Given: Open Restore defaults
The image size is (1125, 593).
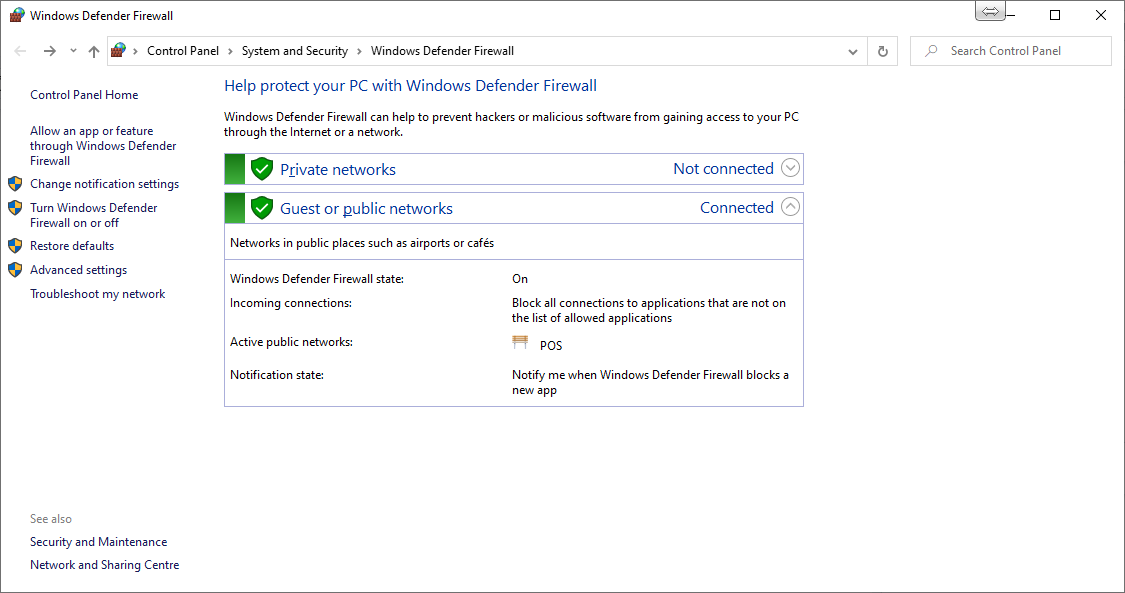Looking at the screenshot, I should point(72,245).
